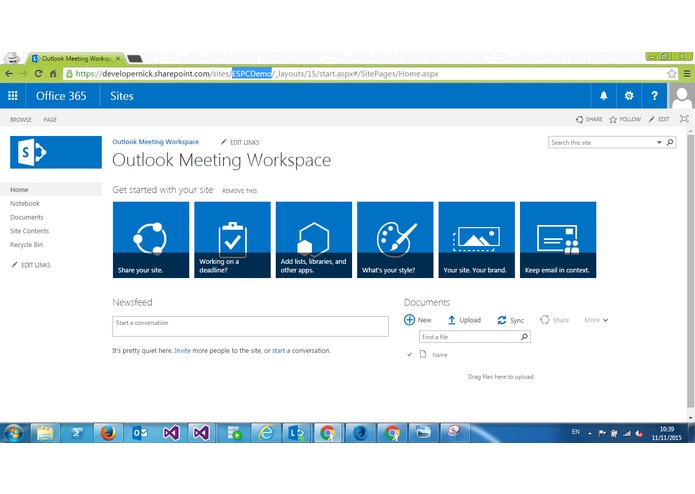
Task: Click the focus on content icon
Action: [684, 119]
